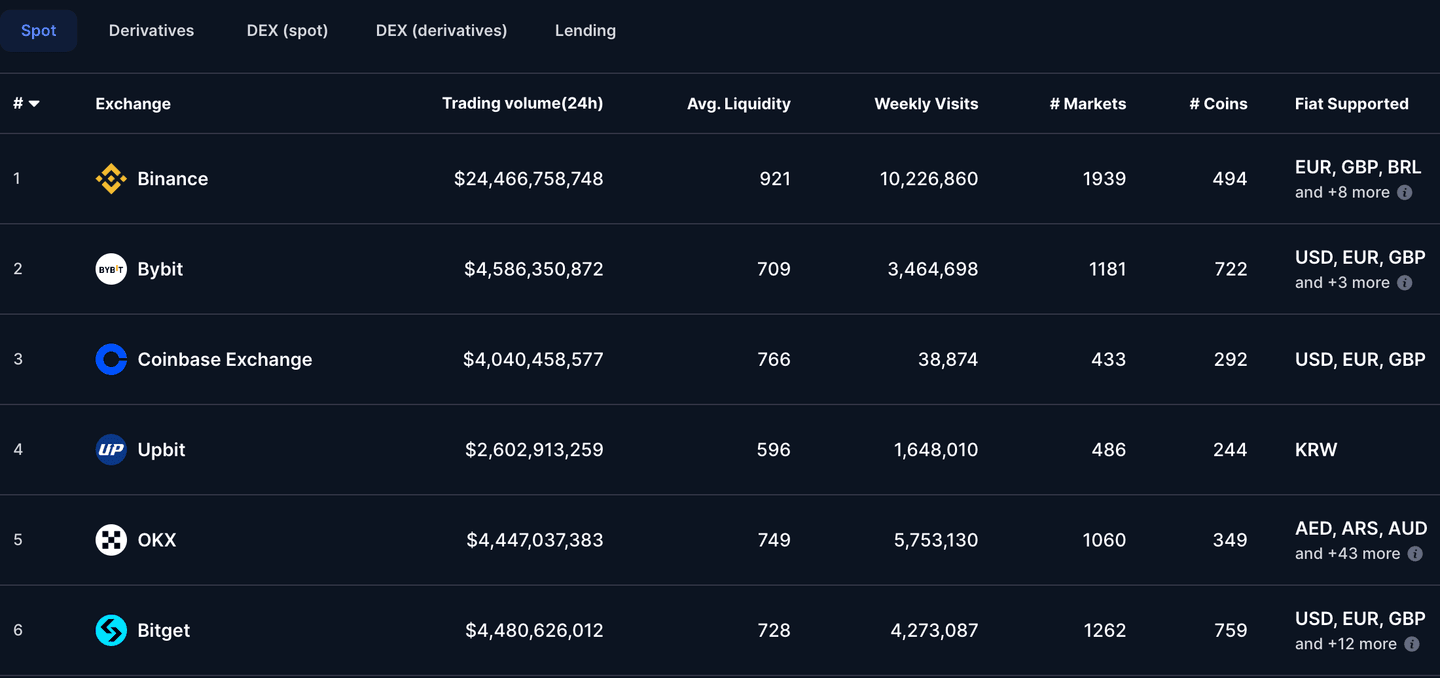Switch to the Derivatives tab
This screenshot has height=678, width=1440.
pos(151,31)
